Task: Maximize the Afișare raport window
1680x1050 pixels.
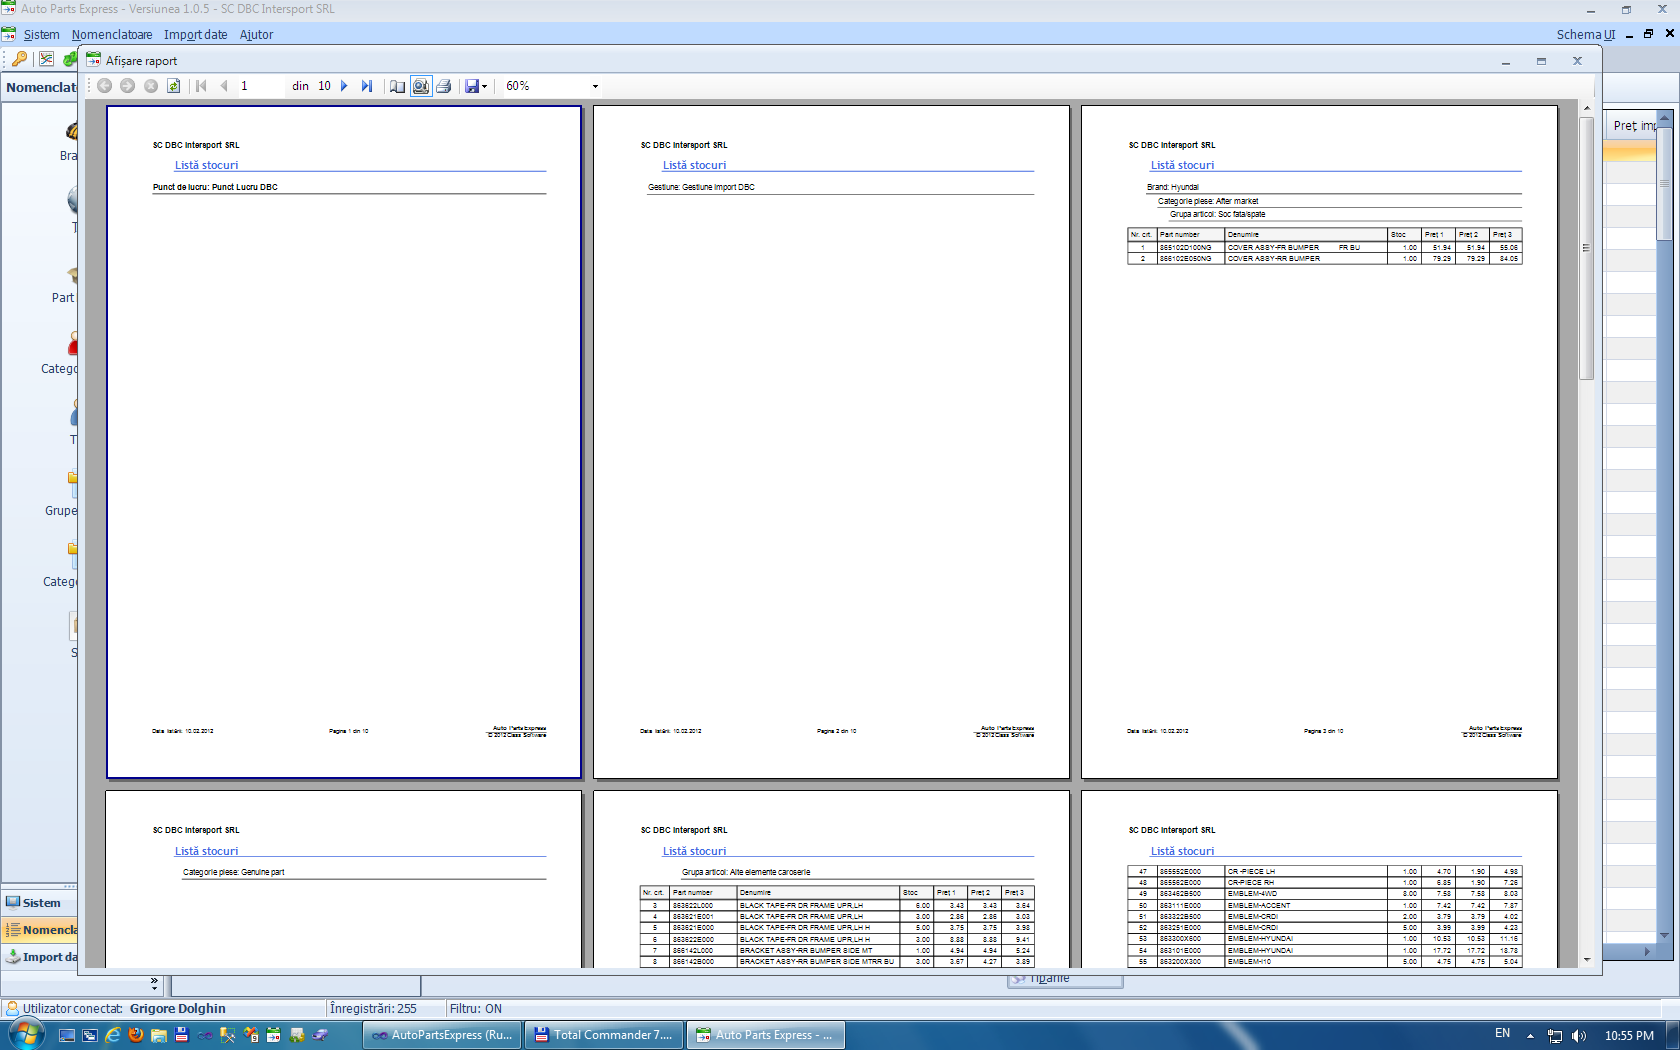Action: (1542, 61)
